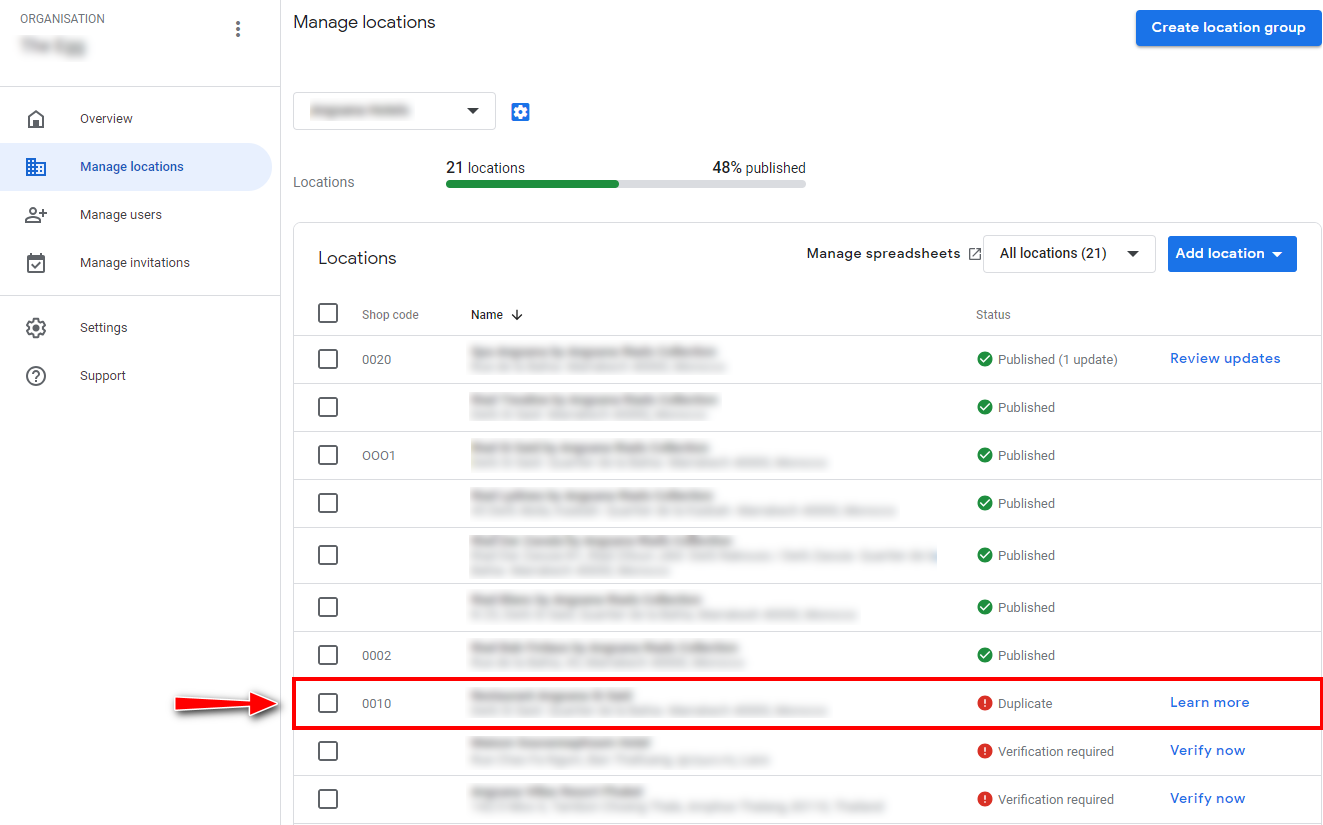
Task: Open the organisation three-dot menu
Action: click(238, 29)
